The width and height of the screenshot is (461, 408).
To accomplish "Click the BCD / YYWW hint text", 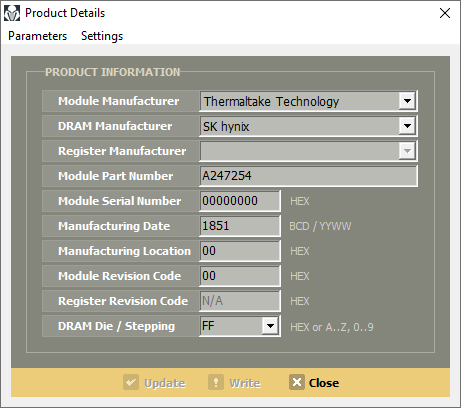I will tap(320, 226).
